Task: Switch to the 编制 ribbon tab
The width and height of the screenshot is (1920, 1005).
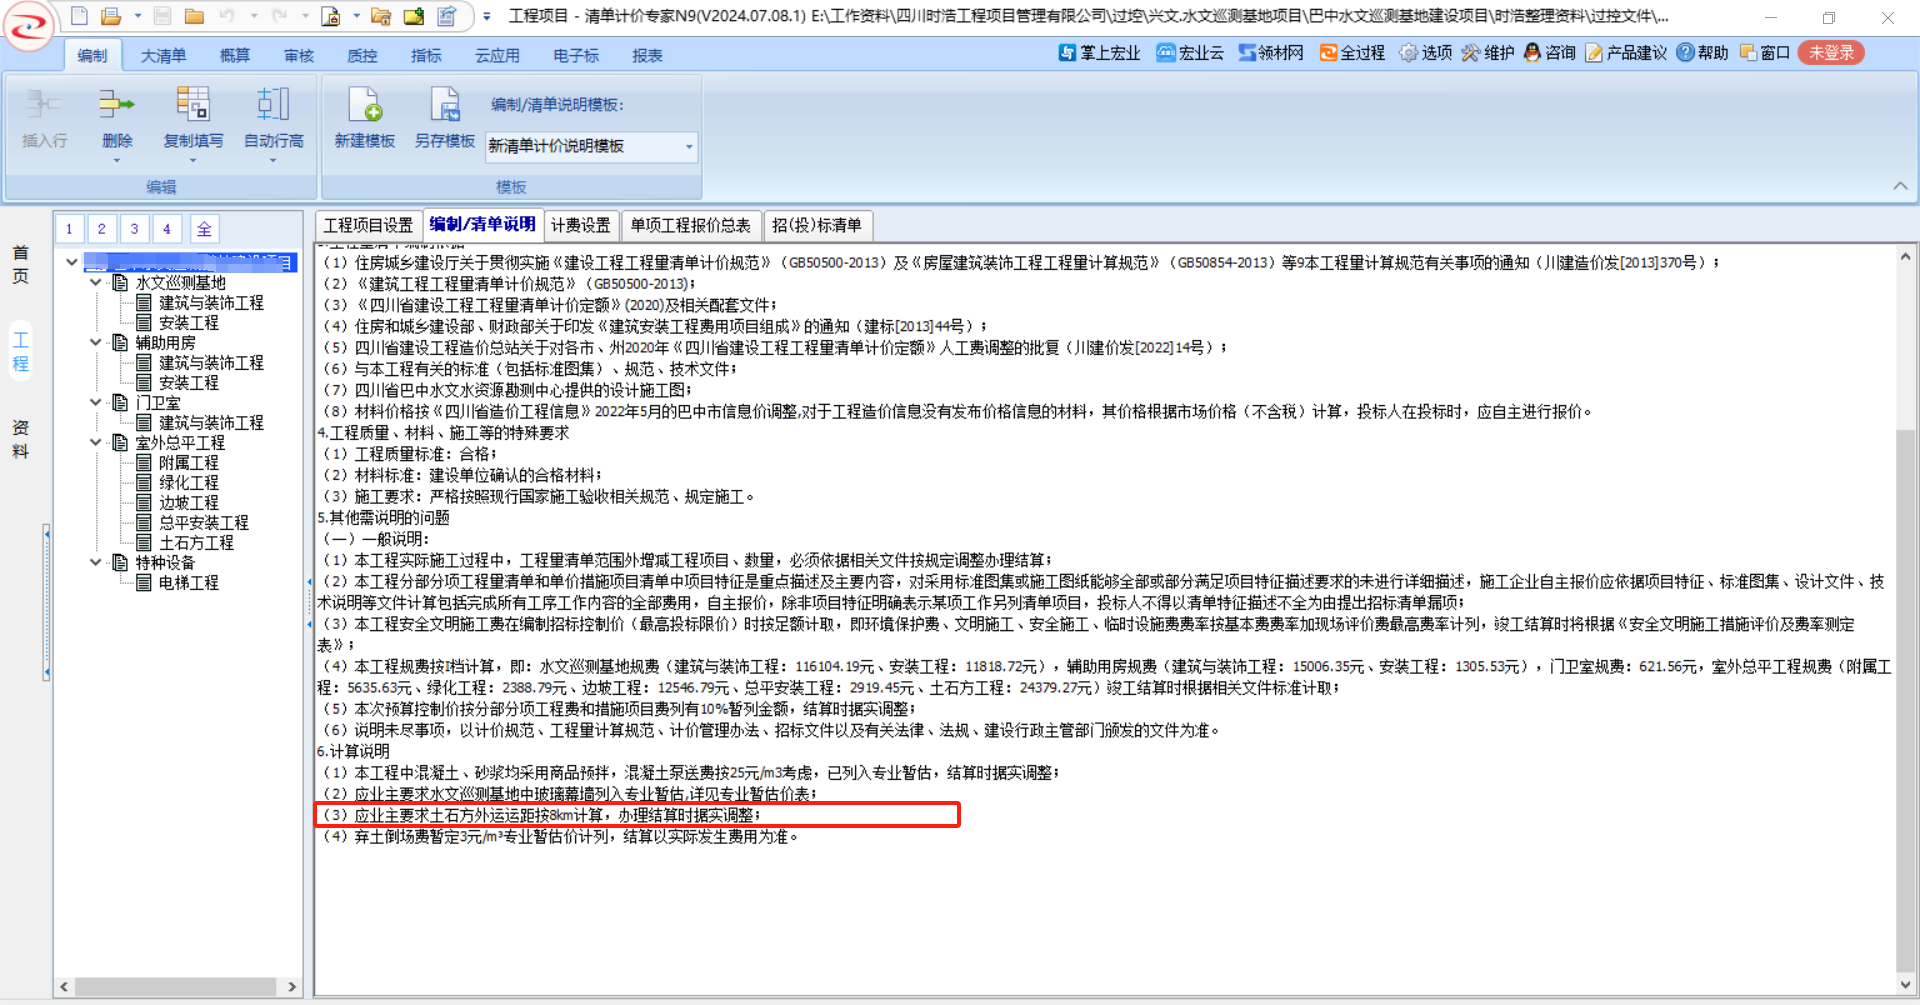Action: click(x=92, y=55)
